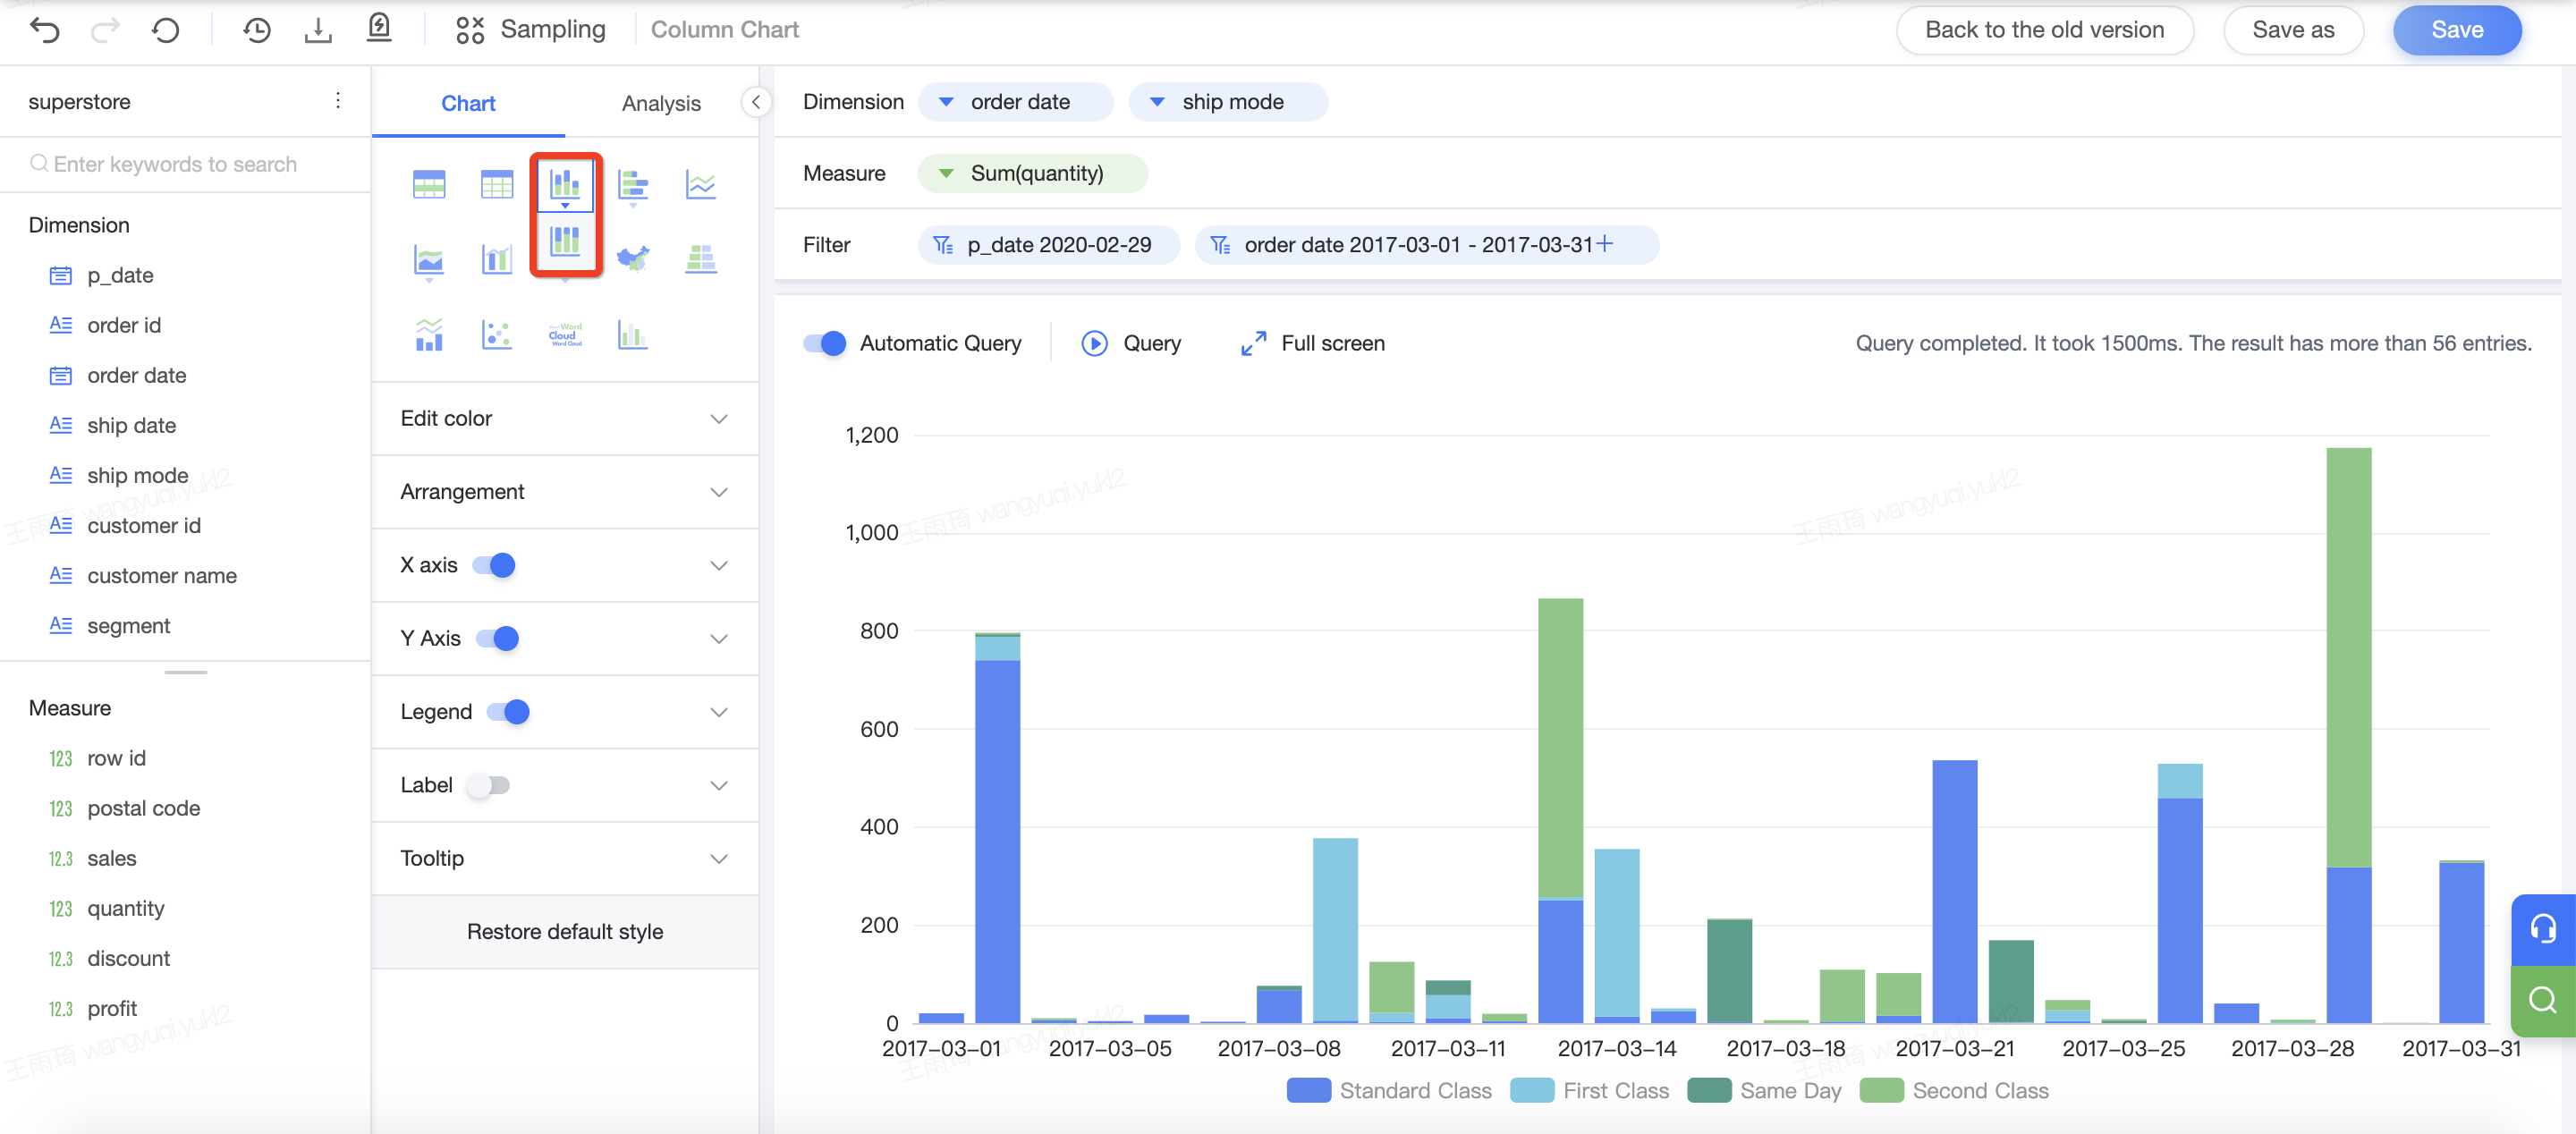Select the customer name dimension field
2576x1134 pixels.
click(161, 575)
